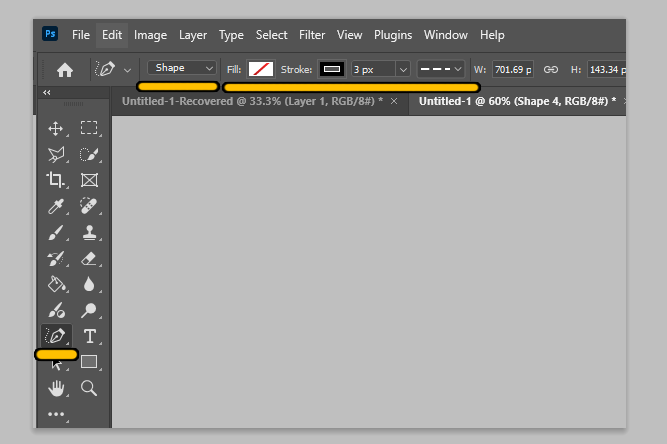667x444 pixels.
Task: Select the Rectangle shape tool
Action: (89, 362)
